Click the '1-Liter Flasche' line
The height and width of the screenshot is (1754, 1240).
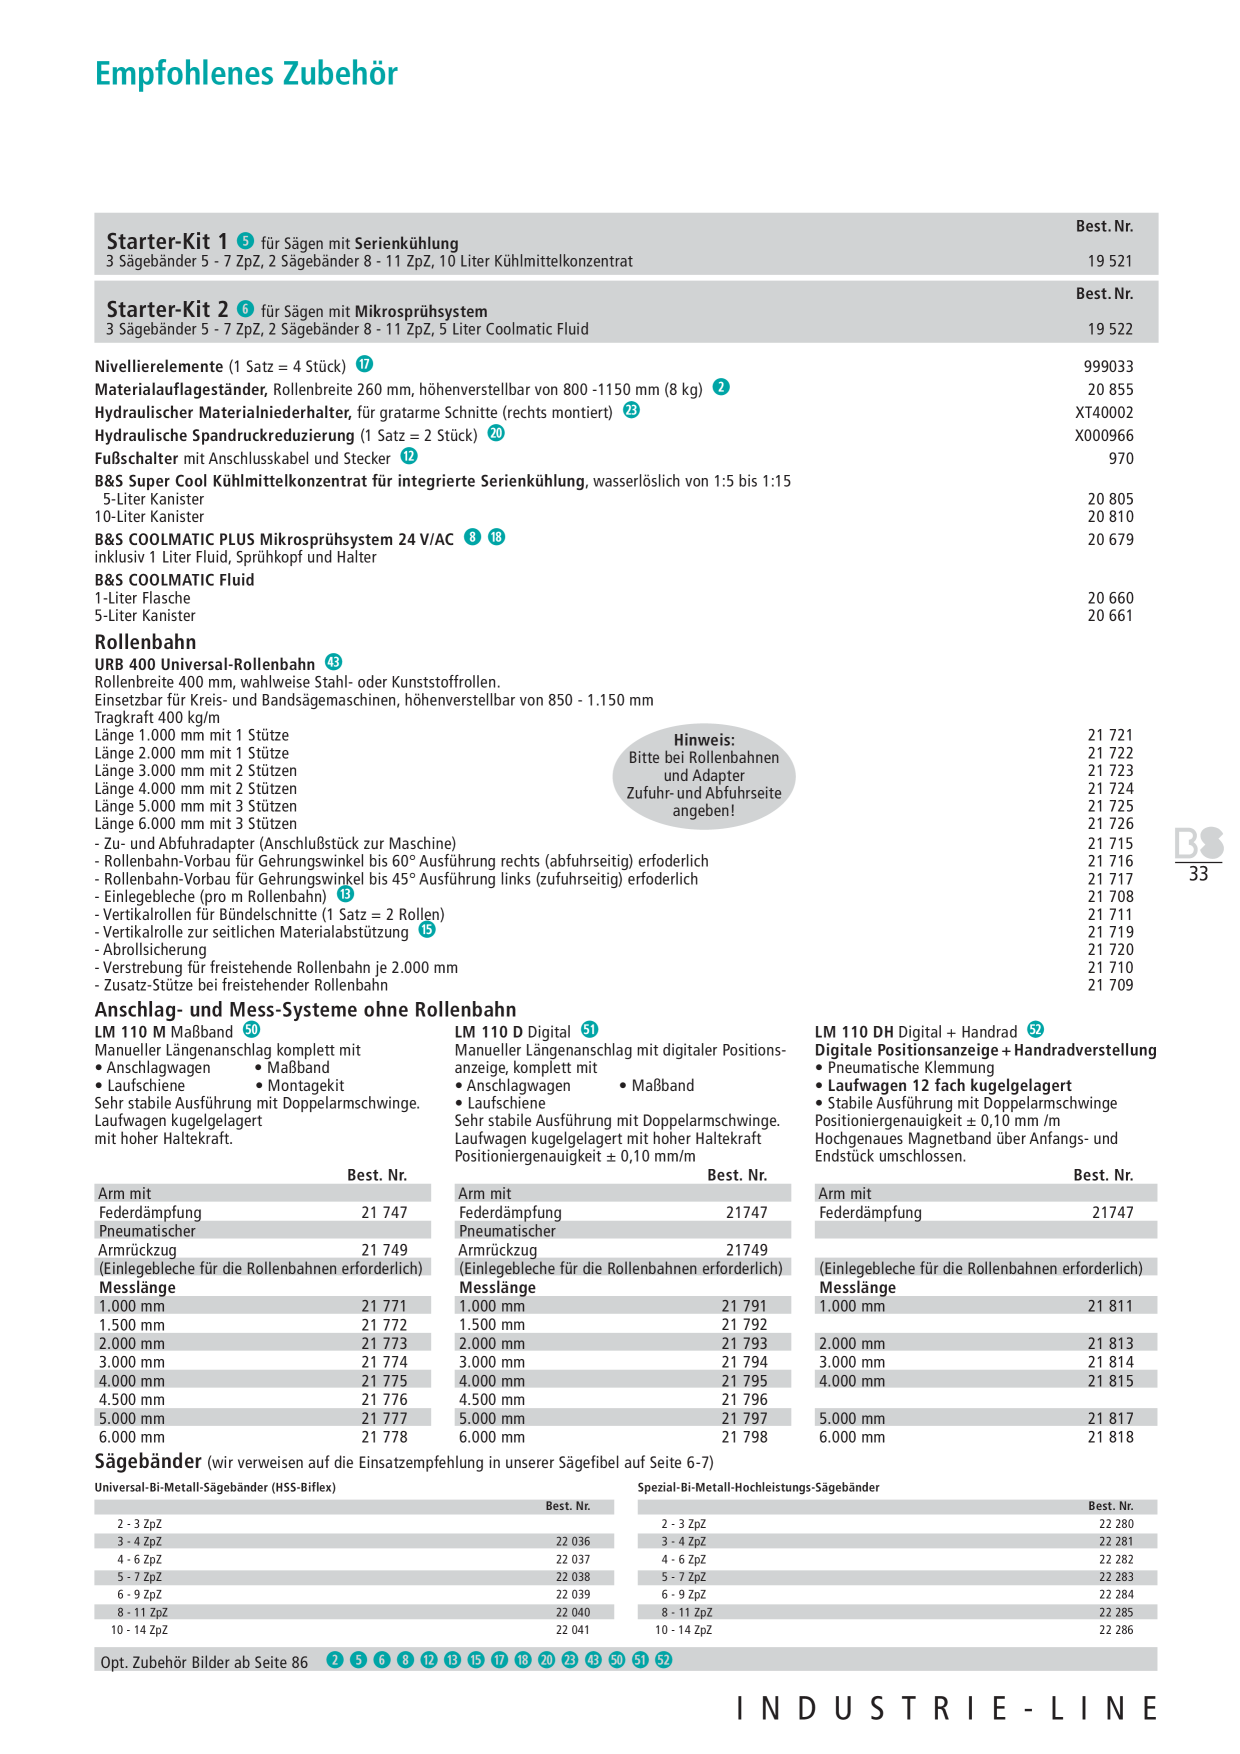(142, 599)
